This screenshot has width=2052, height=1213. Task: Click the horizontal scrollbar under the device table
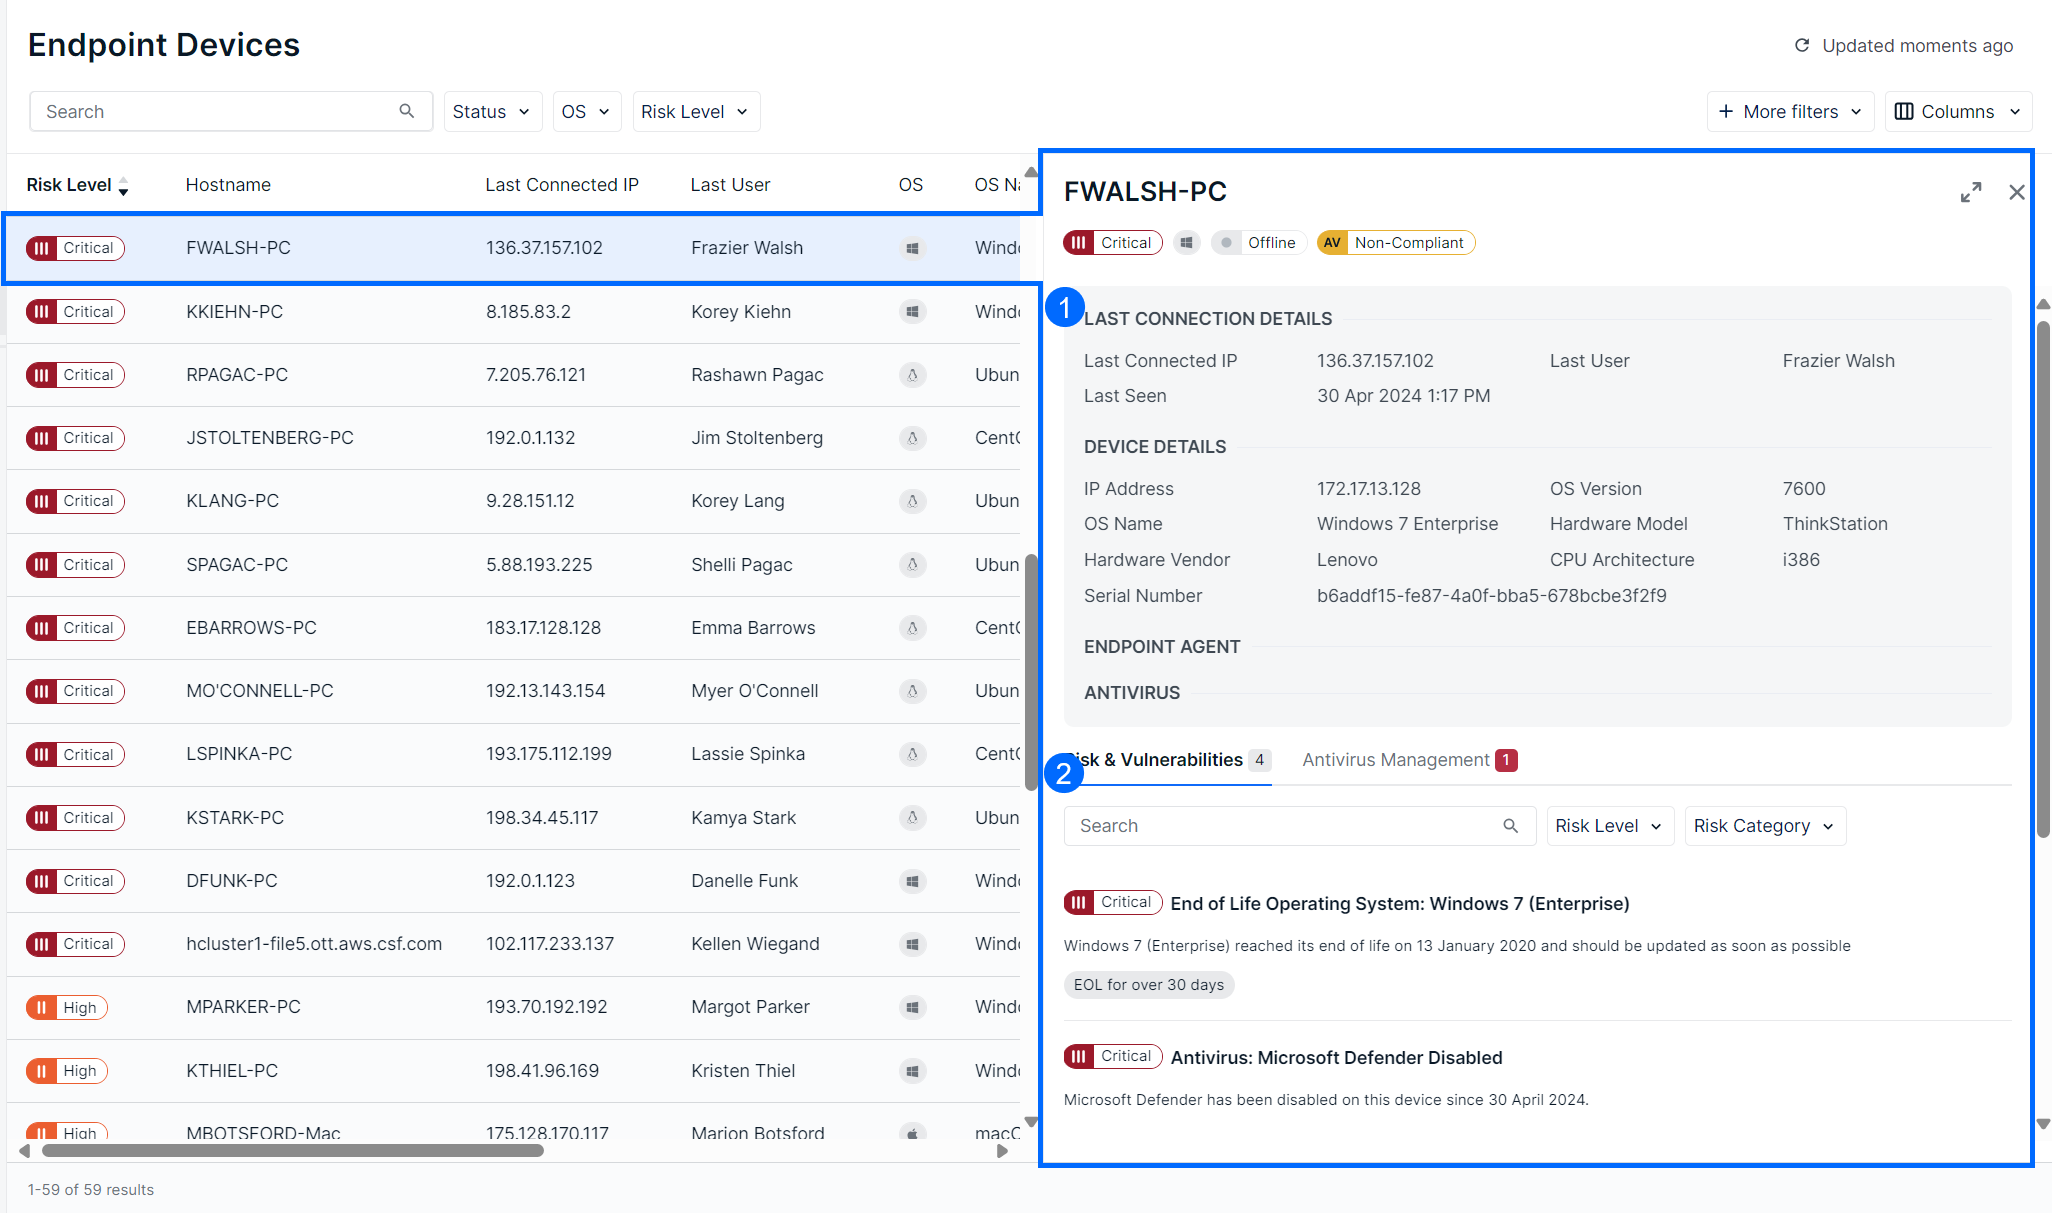pyautogui.click(x=292, y=1151)
